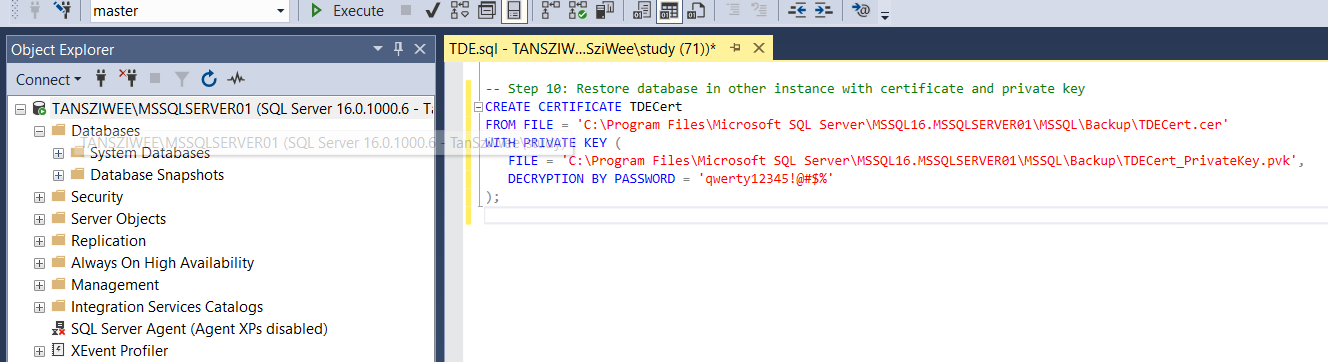Click the TDECert.cer FROM FILE line

(x=856, y=125)
